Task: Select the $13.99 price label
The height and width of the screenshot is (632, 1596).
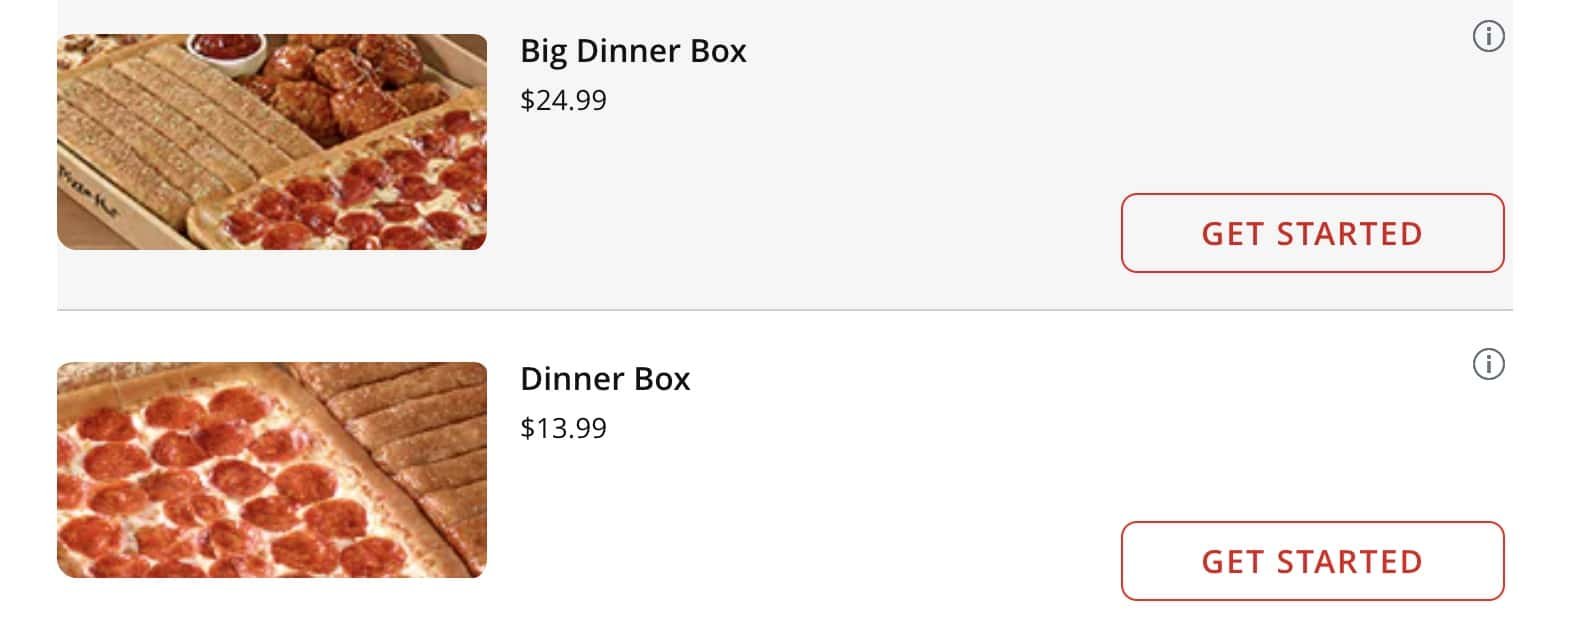Action: [563, 427]
